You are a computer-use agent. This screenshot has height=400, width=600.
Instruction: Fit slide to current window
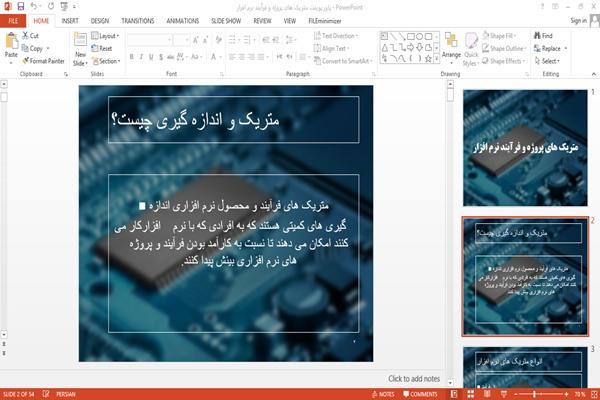tap(594, 394)
